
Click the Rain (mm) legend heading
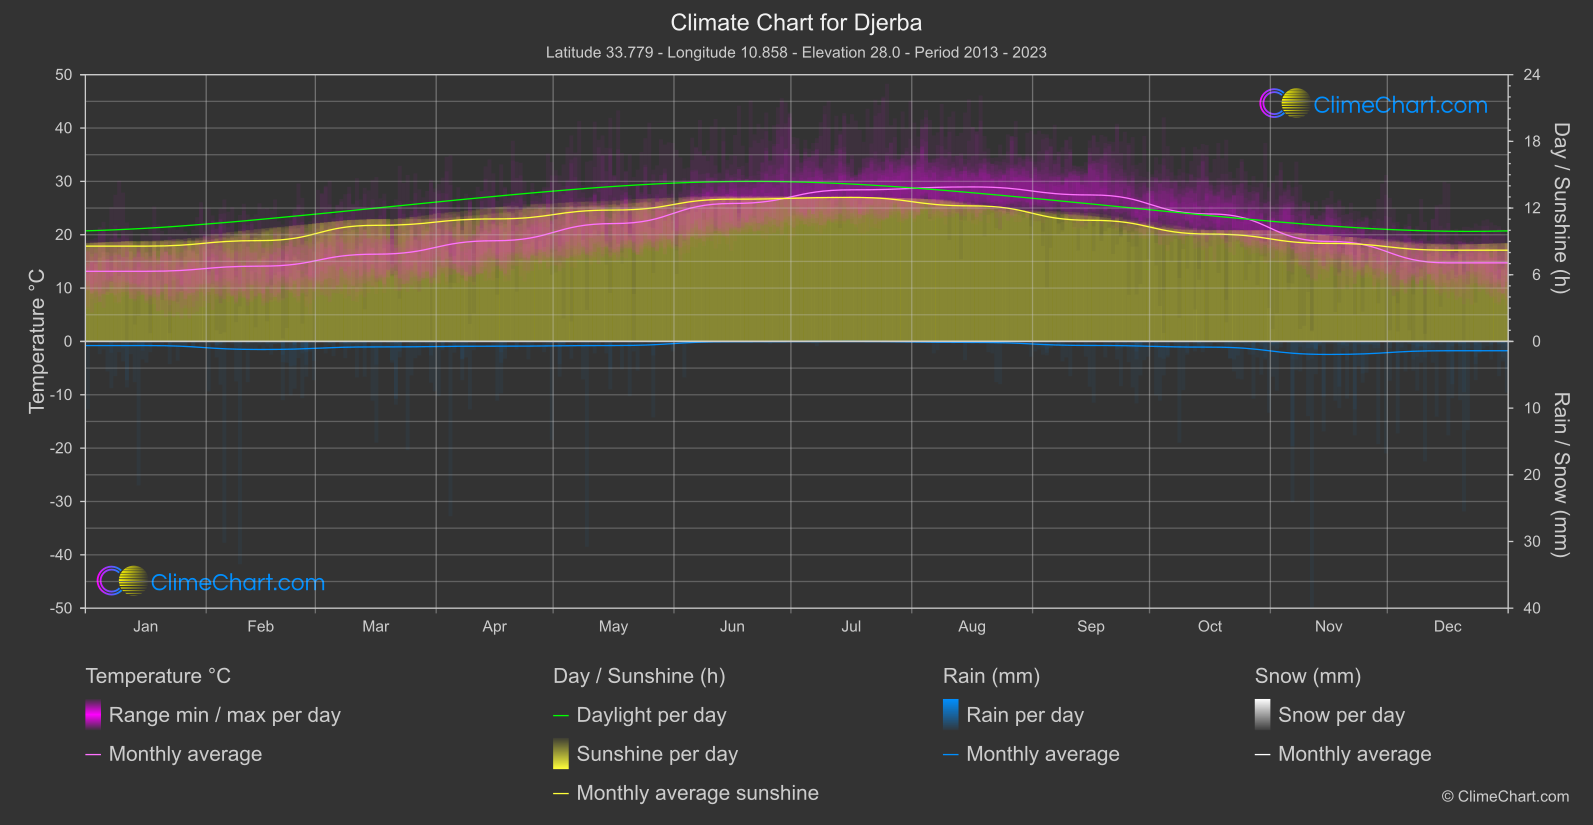click(x=991, y=676)
